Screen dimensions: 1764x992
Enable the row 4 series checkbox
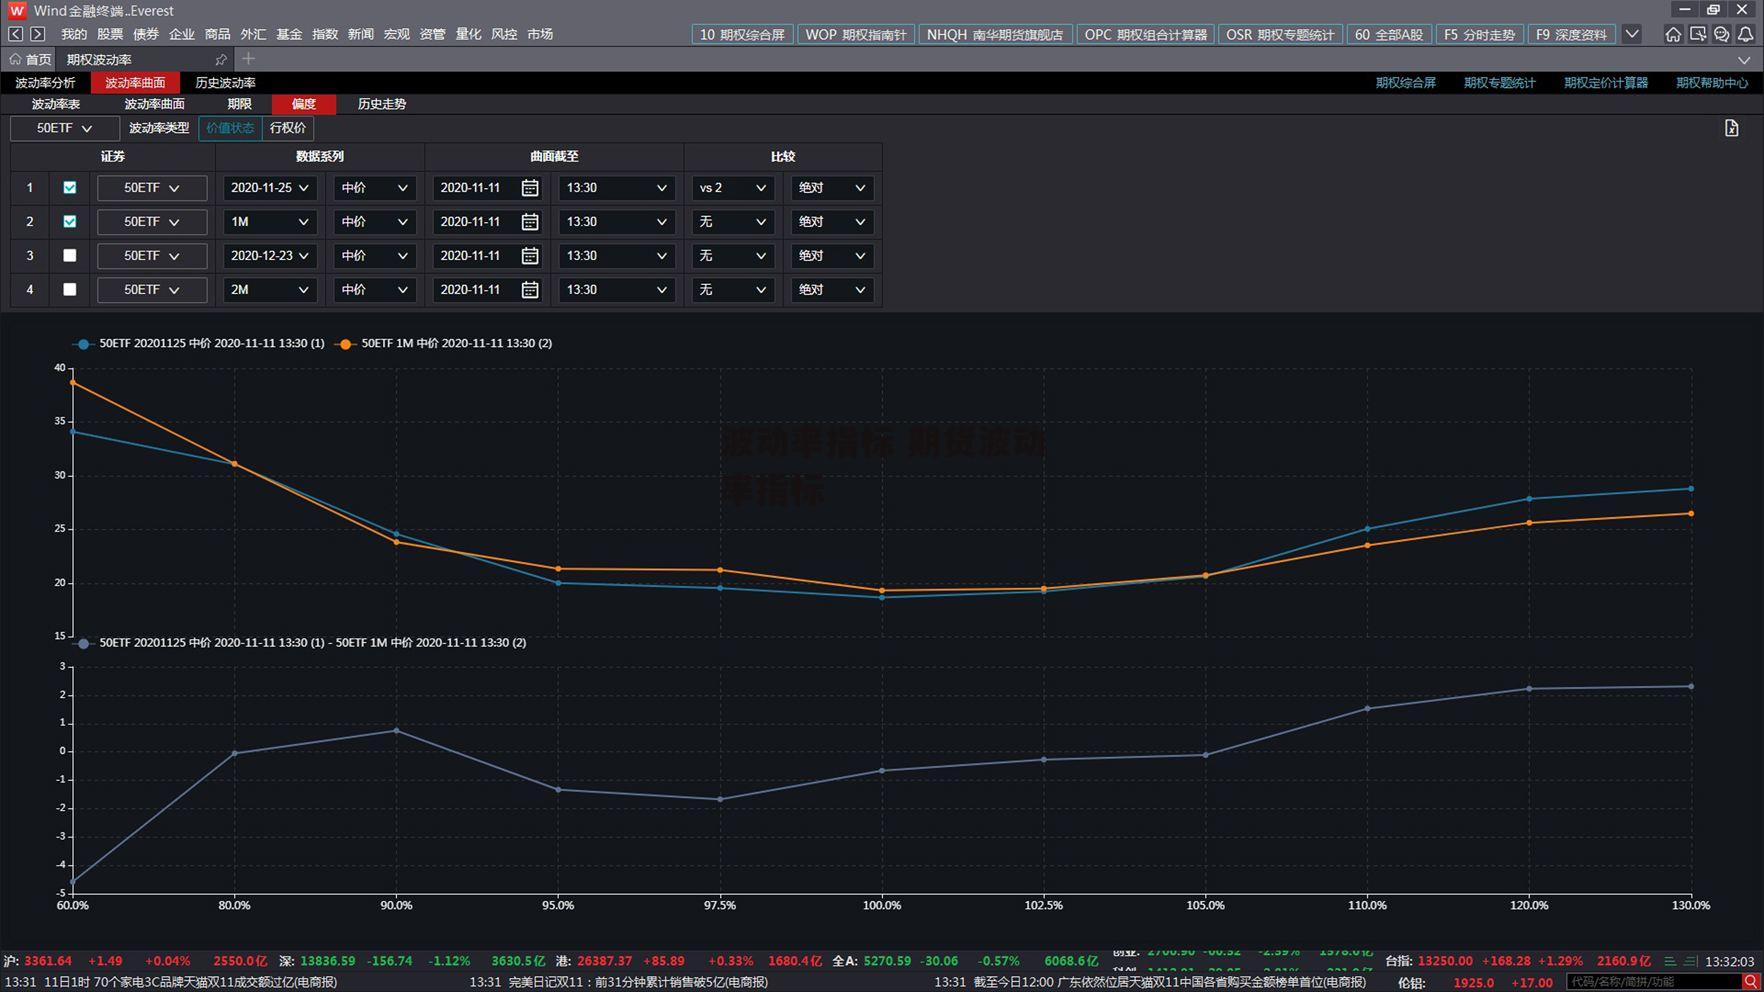coord(70,290)
